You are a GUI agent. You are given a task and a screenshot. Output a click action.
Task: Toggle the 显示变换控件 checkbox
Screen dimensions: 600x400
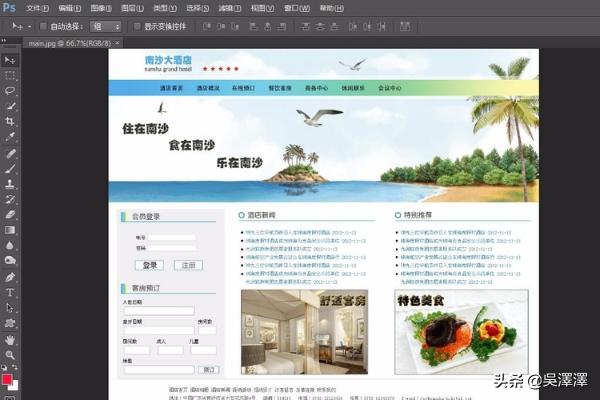[137, 26]
